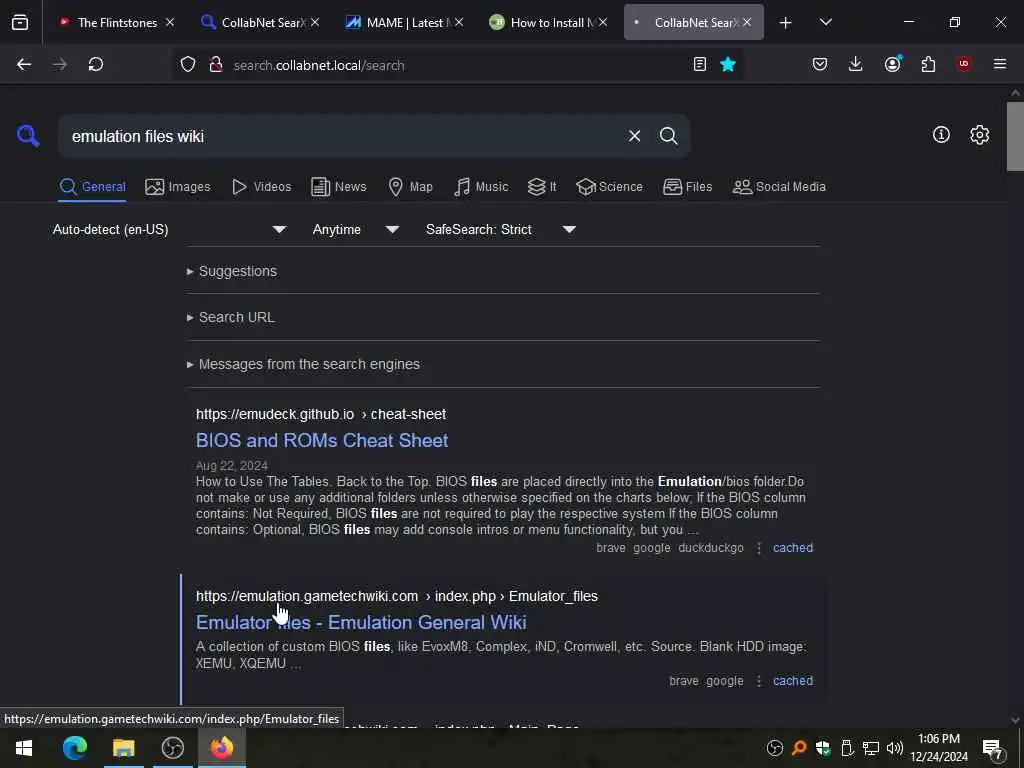
Task: Submit search with magnifier button
Action: [x=668, y=136]
